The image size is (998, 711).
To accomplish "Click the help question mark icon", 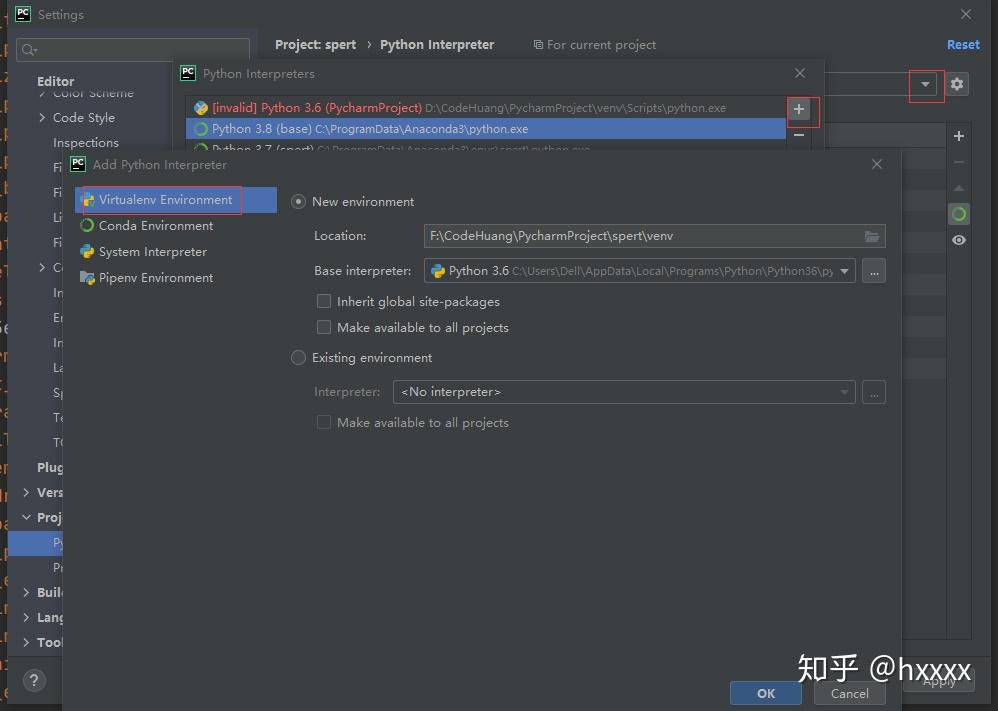I will [34, 681].
